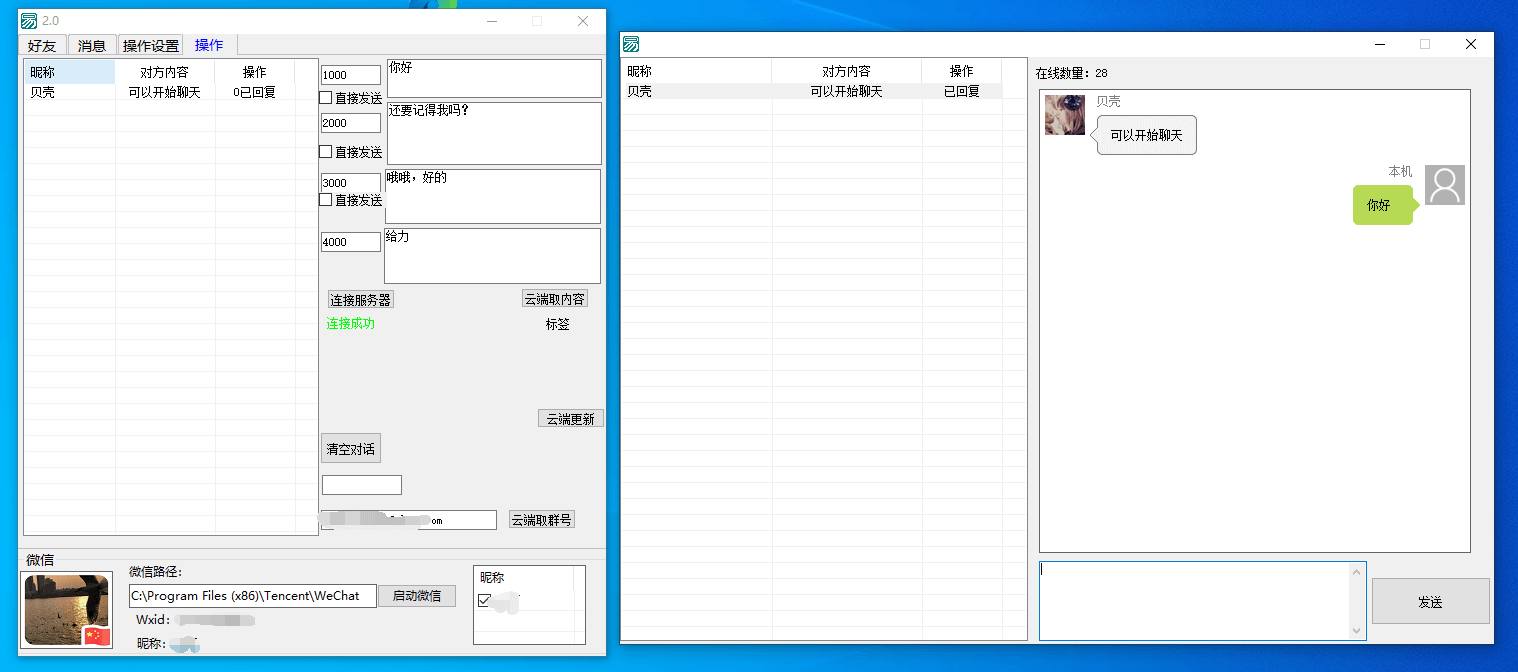Click the 易 icon on right chat window

[631, 44]
